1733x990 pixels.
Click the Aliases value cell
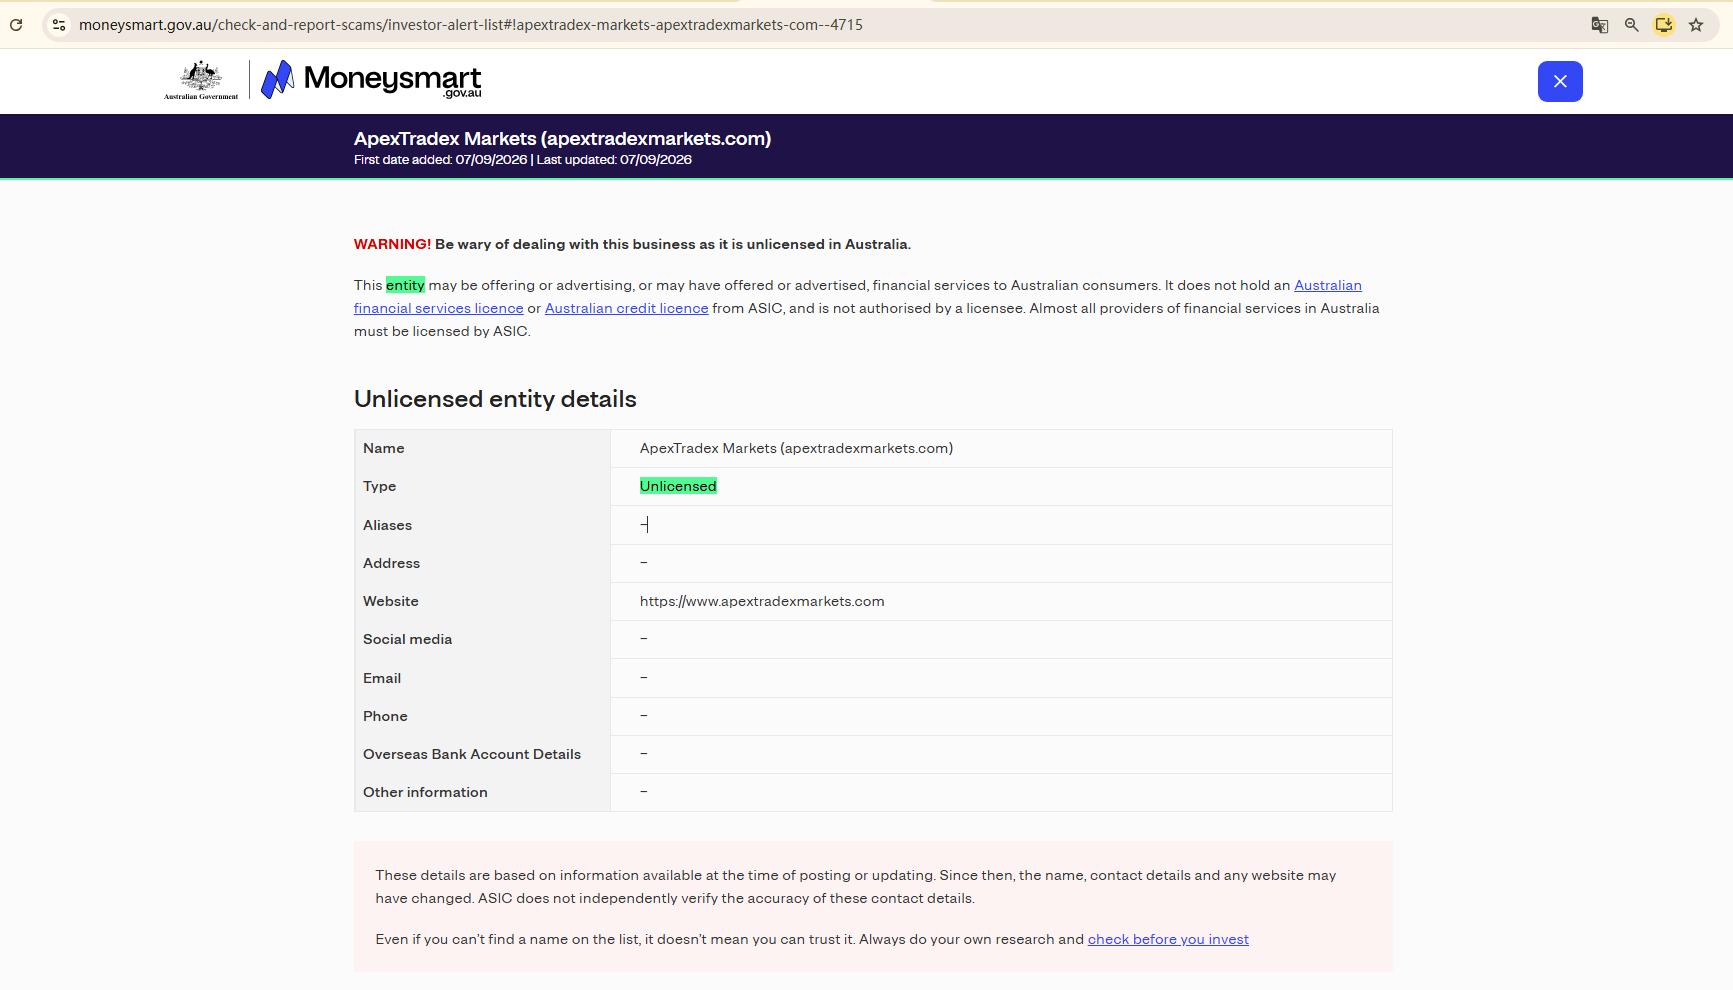tap(1001, 525)
